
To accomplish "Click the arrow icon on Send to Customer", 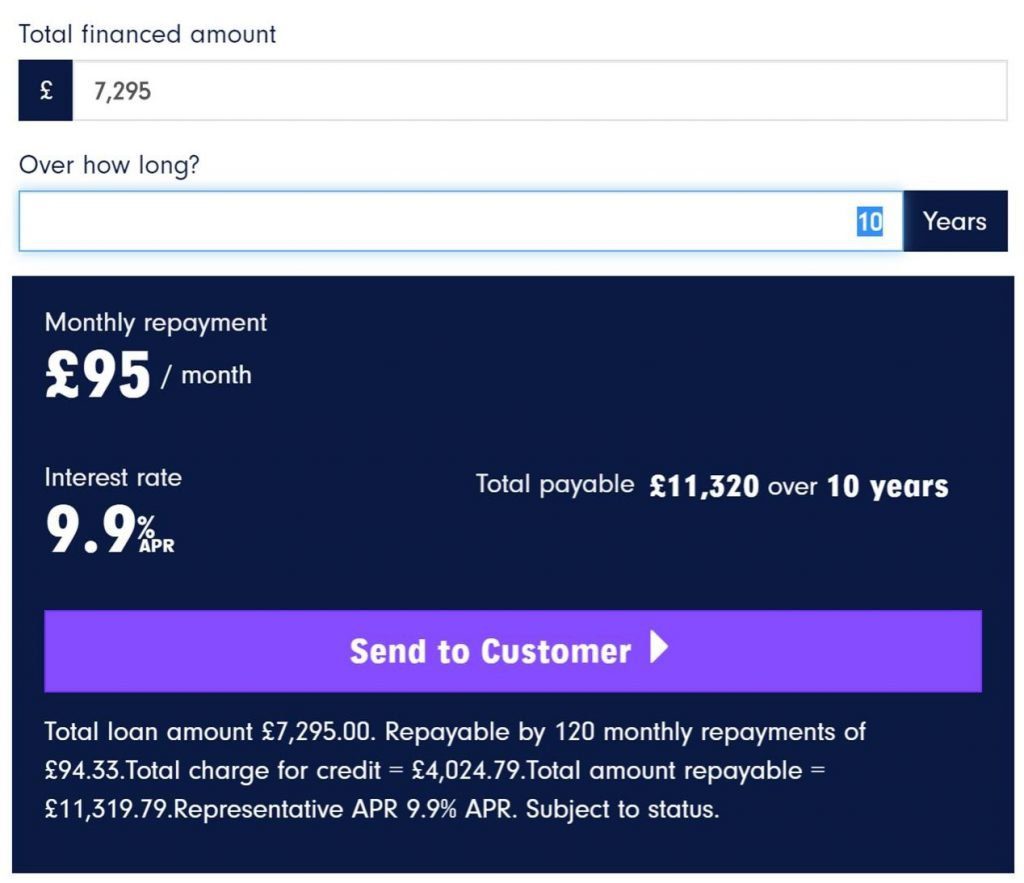I will tap(659, 647).
